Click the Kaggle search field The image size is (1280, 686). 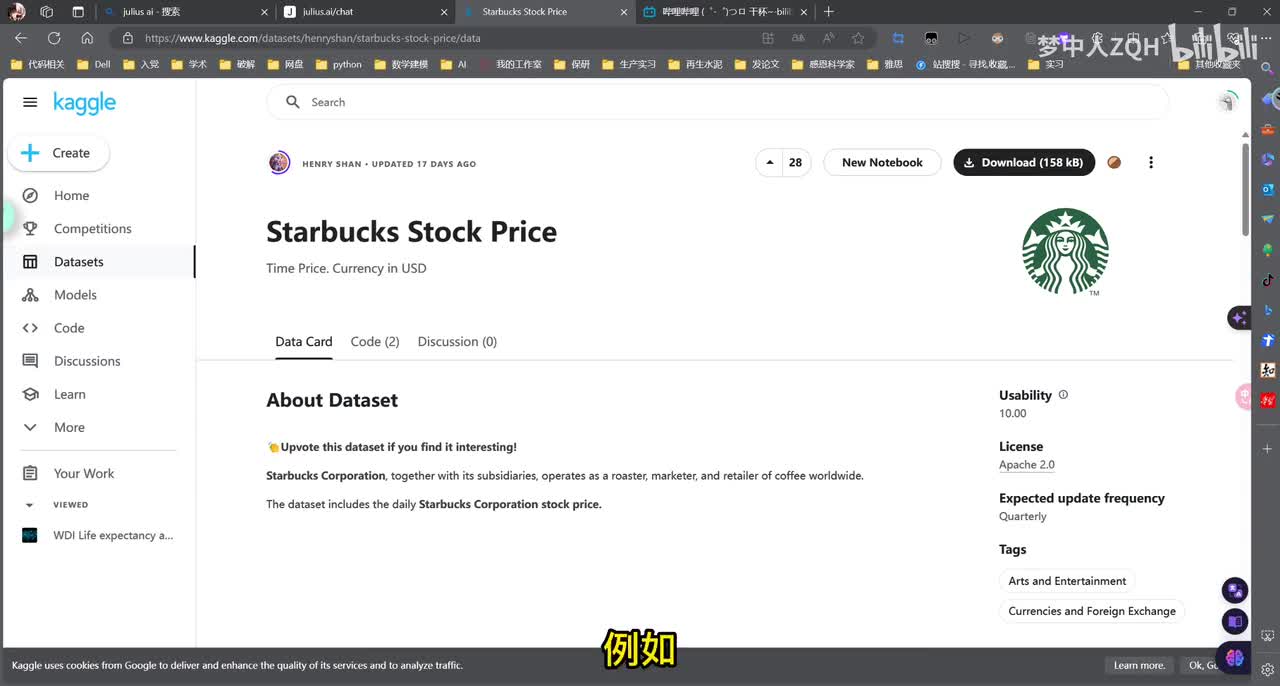pyautogui.click(x=716, y=102)
